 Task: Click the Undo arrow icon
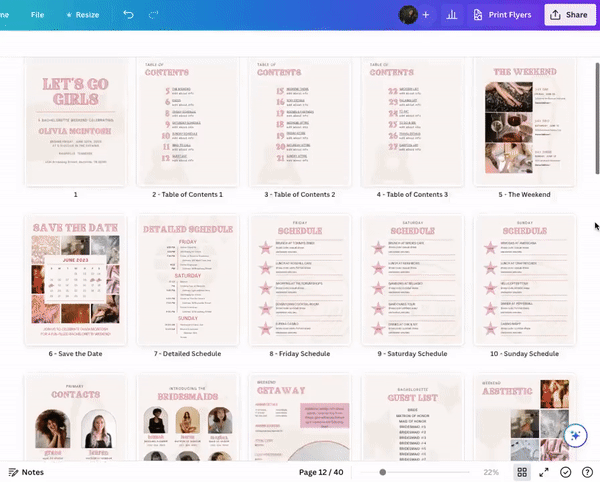tap(128, 15)
